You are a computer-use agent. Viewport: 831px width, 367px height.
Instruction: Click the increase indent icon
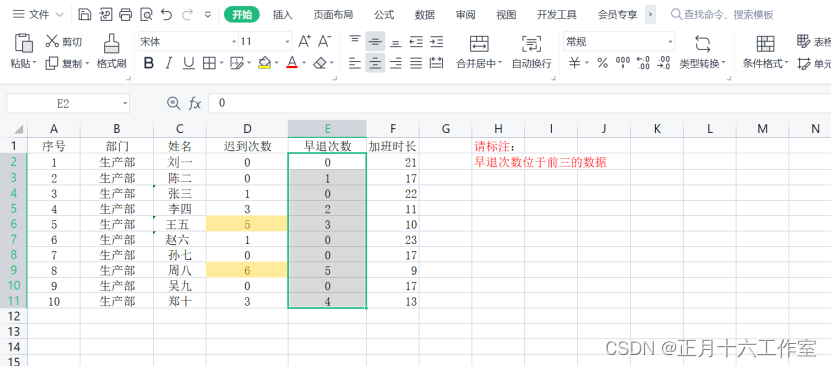pyautogui.click(x=436, y=41)
